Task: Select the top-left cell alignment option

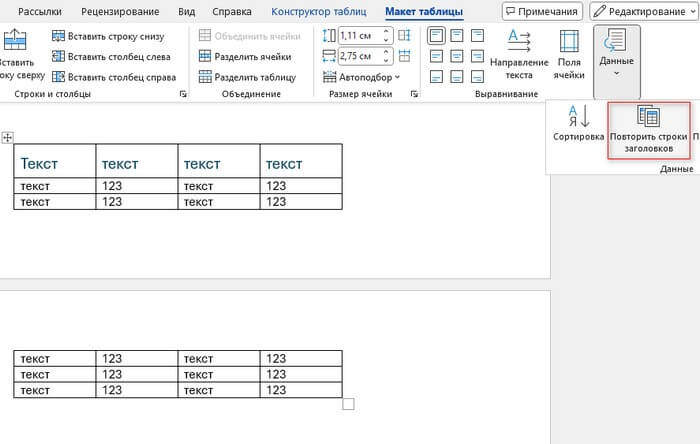Action: 435,36
